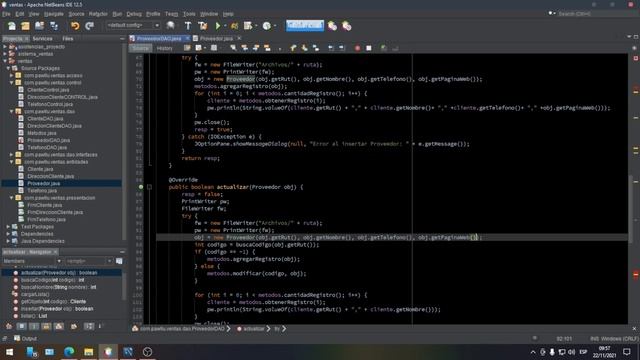
Task: Collapse the Source Packages node
Action: pos(8,68)
